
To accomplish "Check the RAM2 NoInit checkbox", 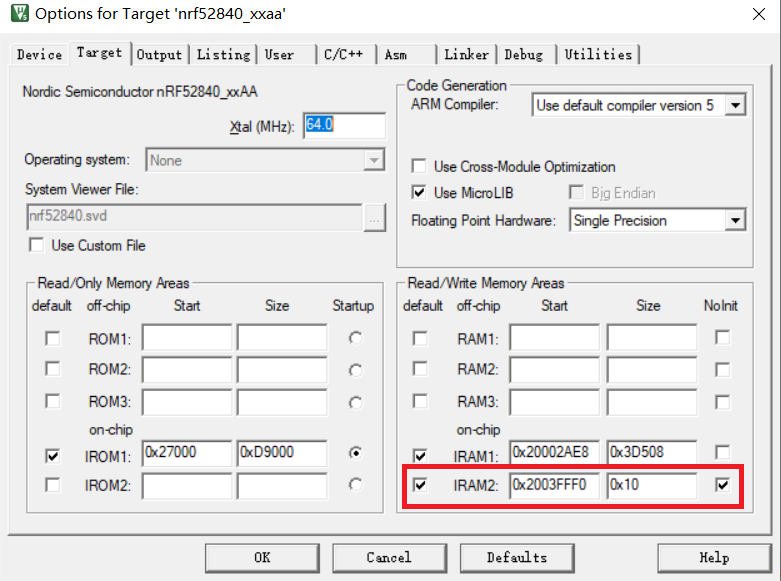I will 722,370.
